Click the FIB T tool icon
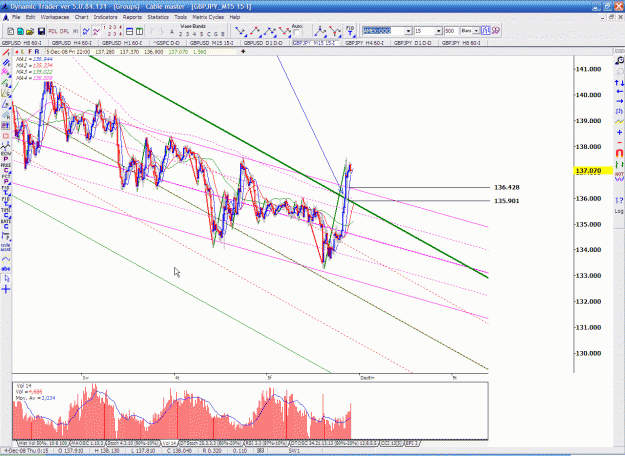The width and height of the screenshot is (625, 456). (350, 31)
